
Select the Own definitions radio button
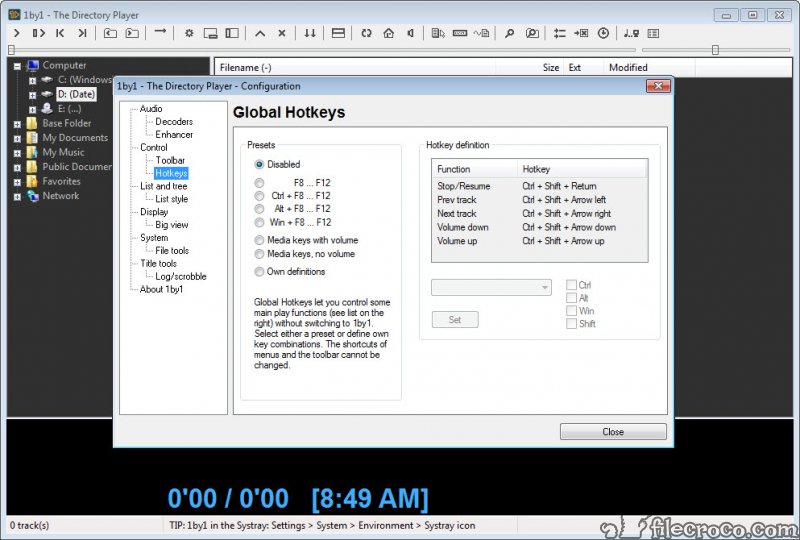[x=259, y=272]
